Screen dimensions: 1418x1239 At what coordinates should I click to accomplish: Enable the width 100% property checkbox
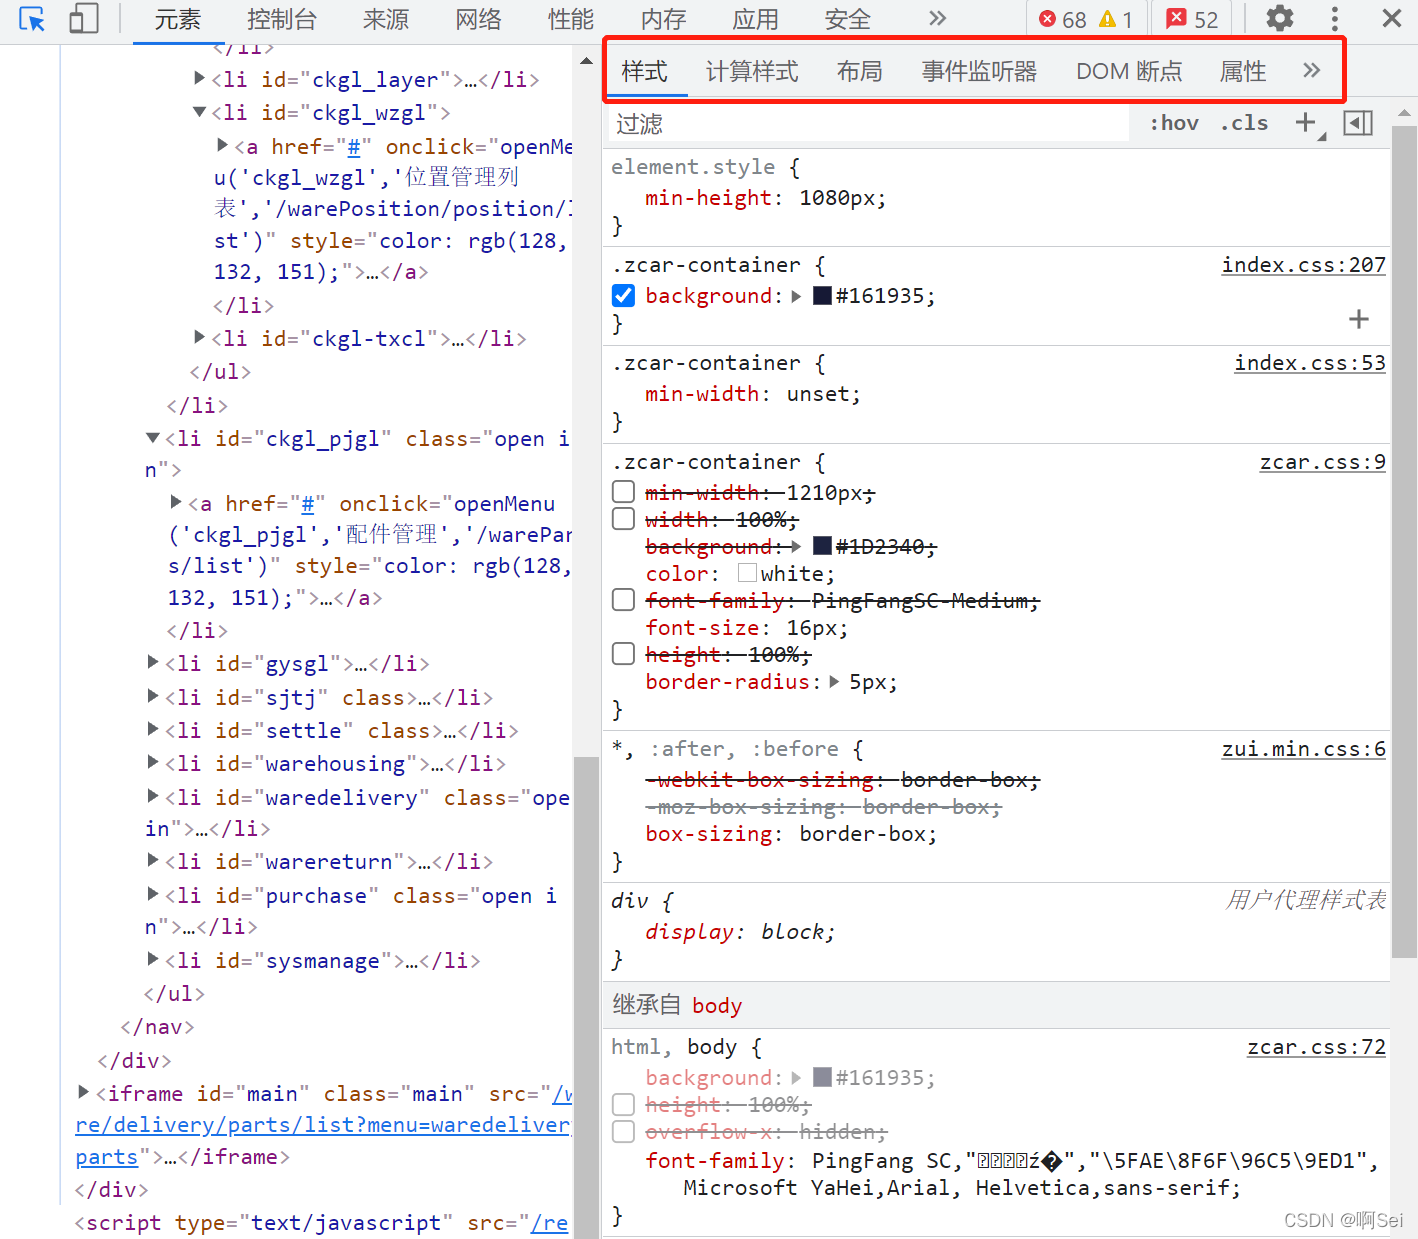pyautogui.click(x=623, y=518)
